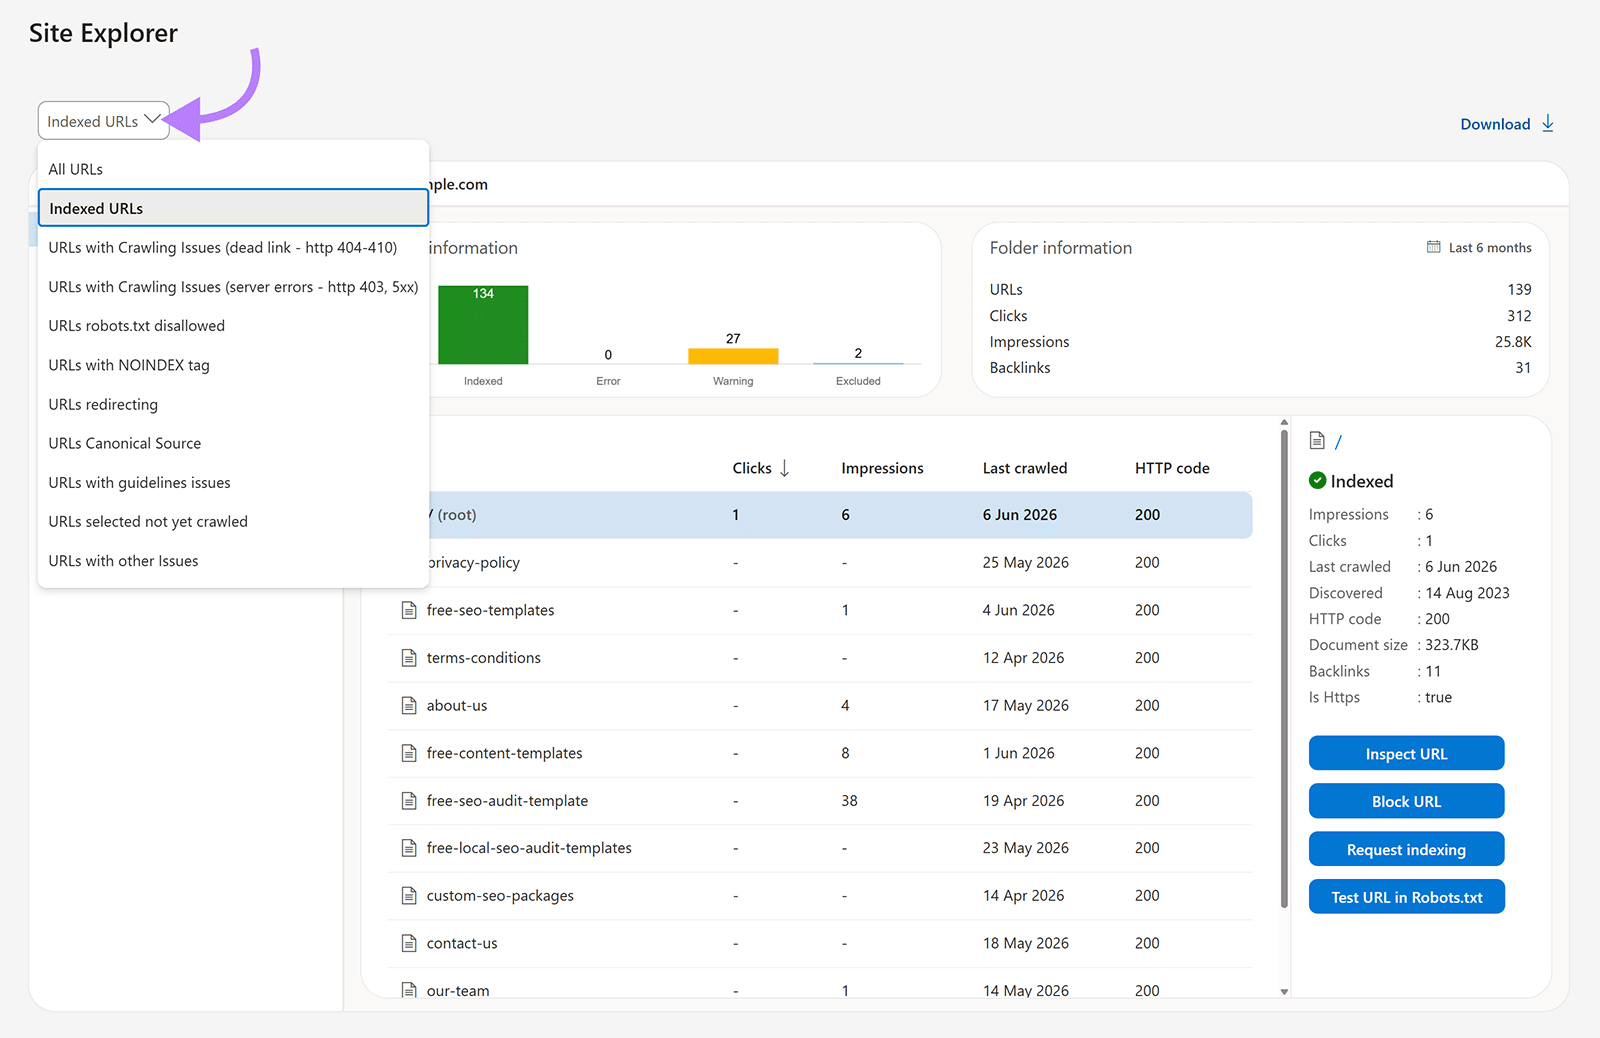The height and width of the screenshot is (1038, 1600).
Task: Click the green Indexed bar in chart
Action: point(483,325)
